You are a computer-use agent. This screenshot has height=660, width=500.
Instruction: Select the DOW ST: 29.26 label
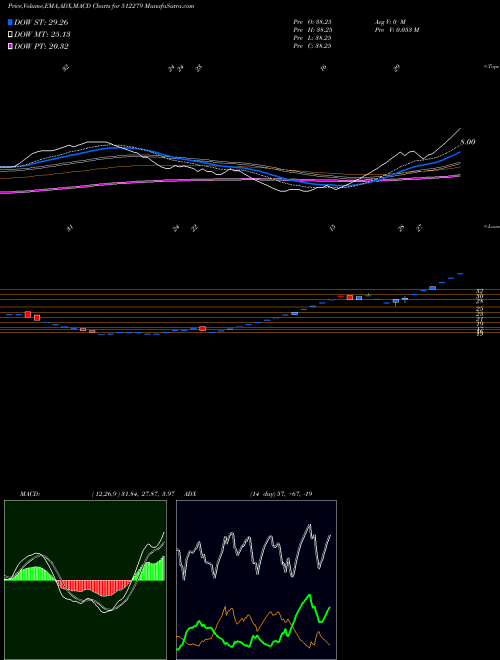[41, 22]
